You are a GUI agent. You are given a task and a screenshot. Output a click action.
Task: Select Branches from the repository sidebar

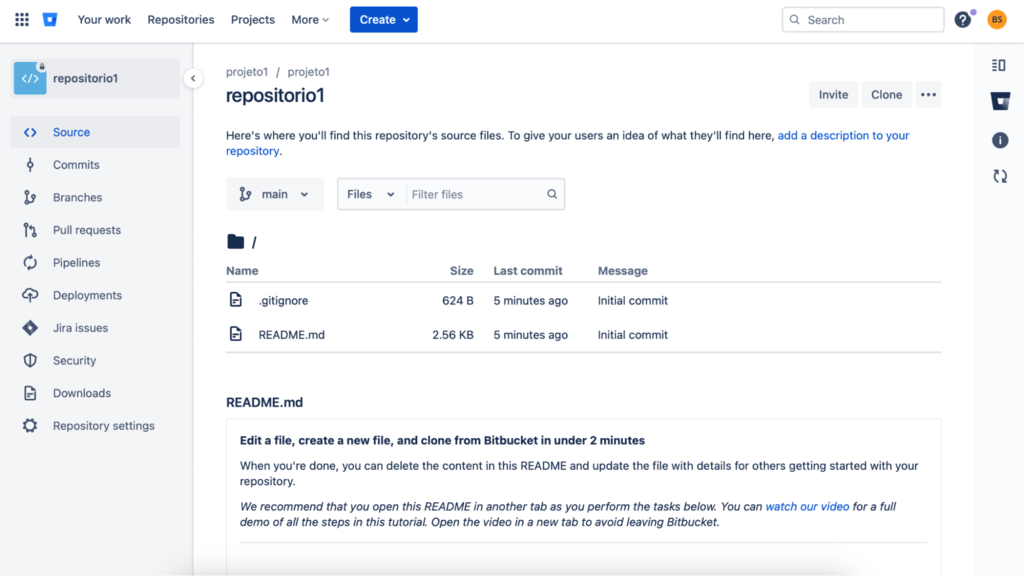(77, 197)
